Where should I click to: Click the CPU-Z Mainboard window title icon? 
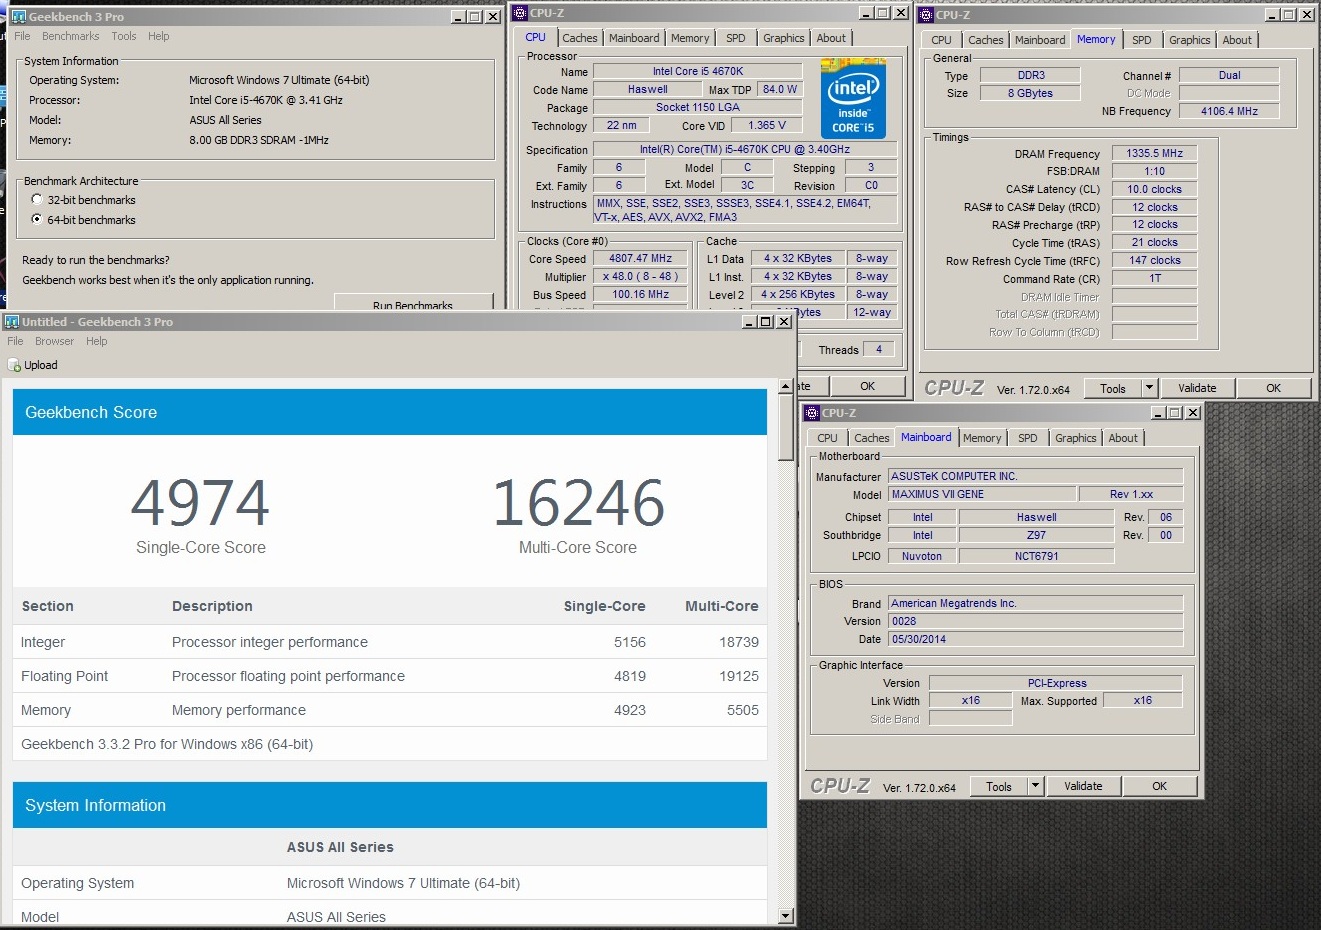[x=812, y=413]
